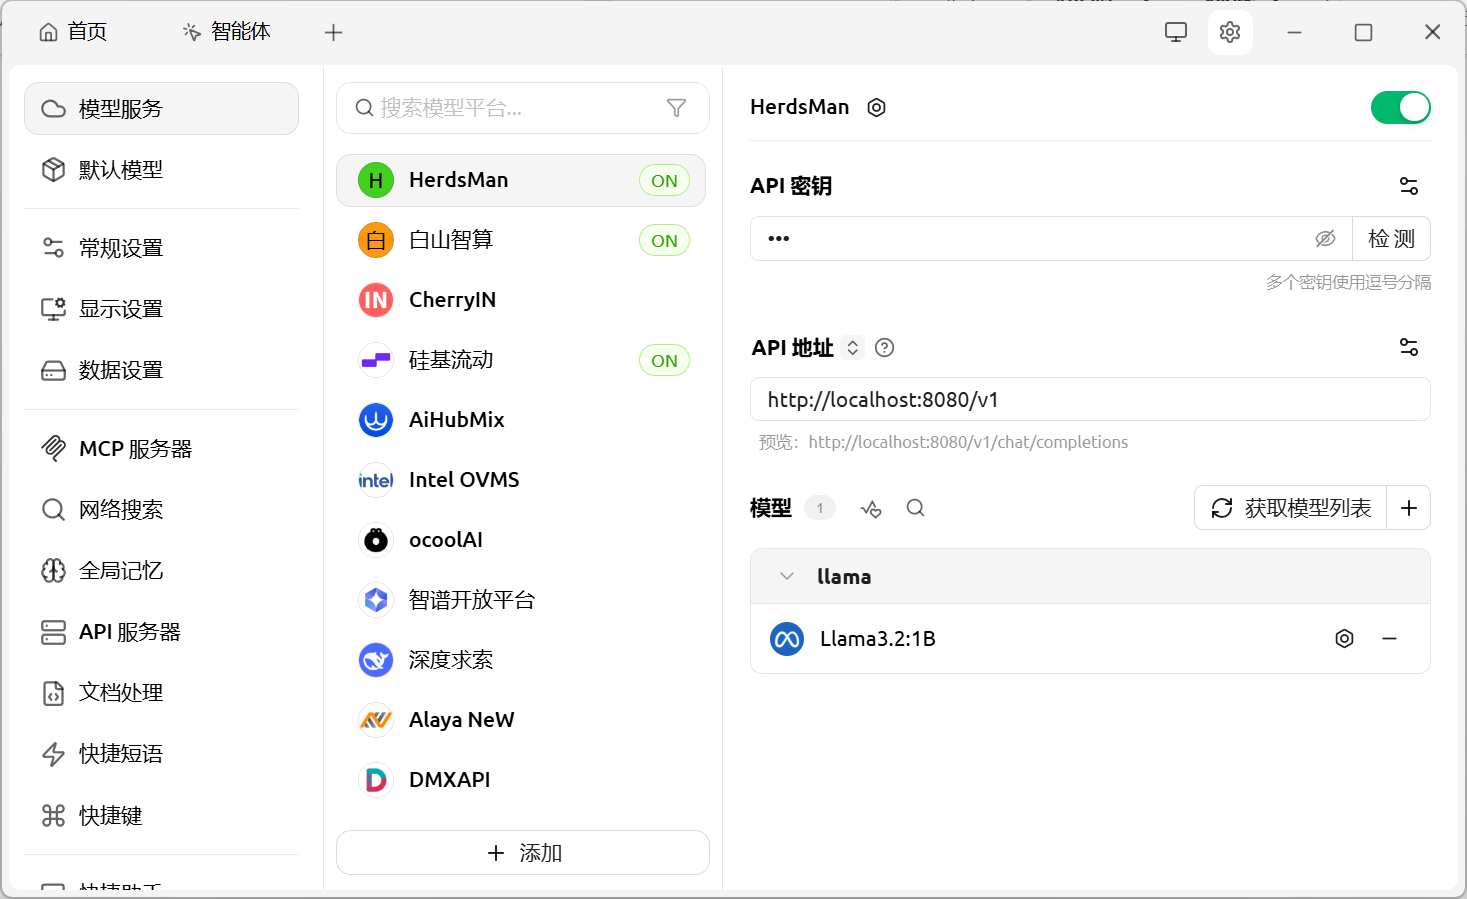Click the AiHubMix blue logo

point(376,420)
